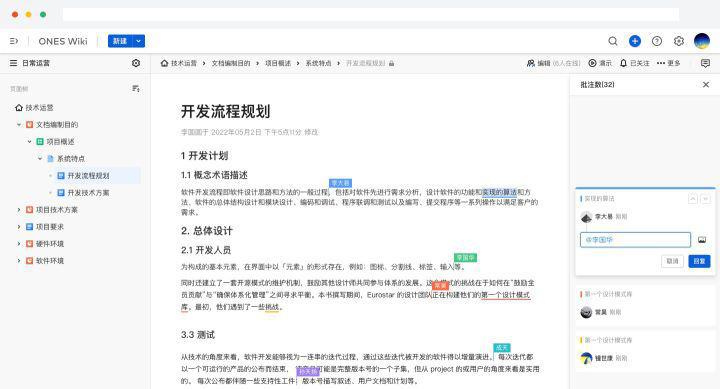Toggle the 已关注 follow bell
The width and height of the screenshot is (720, 389).
634,63
